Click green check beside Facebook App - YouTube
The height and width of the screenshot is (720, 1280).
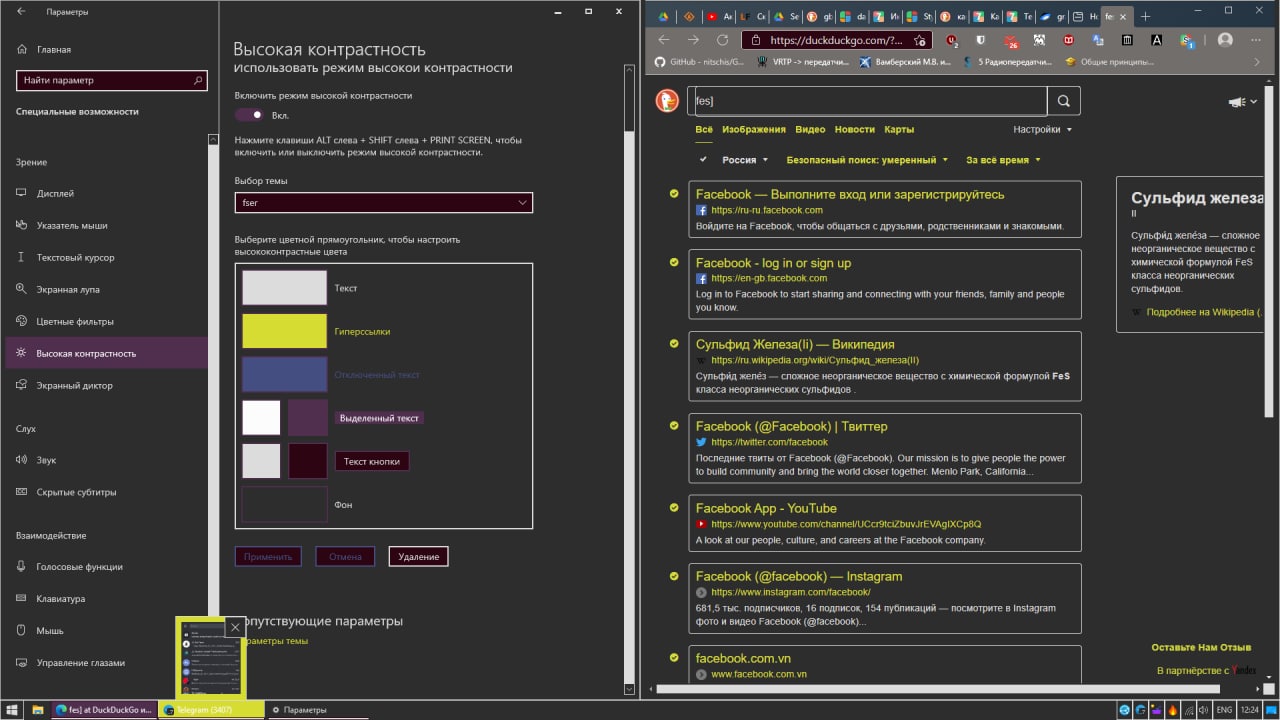point(674,508)
